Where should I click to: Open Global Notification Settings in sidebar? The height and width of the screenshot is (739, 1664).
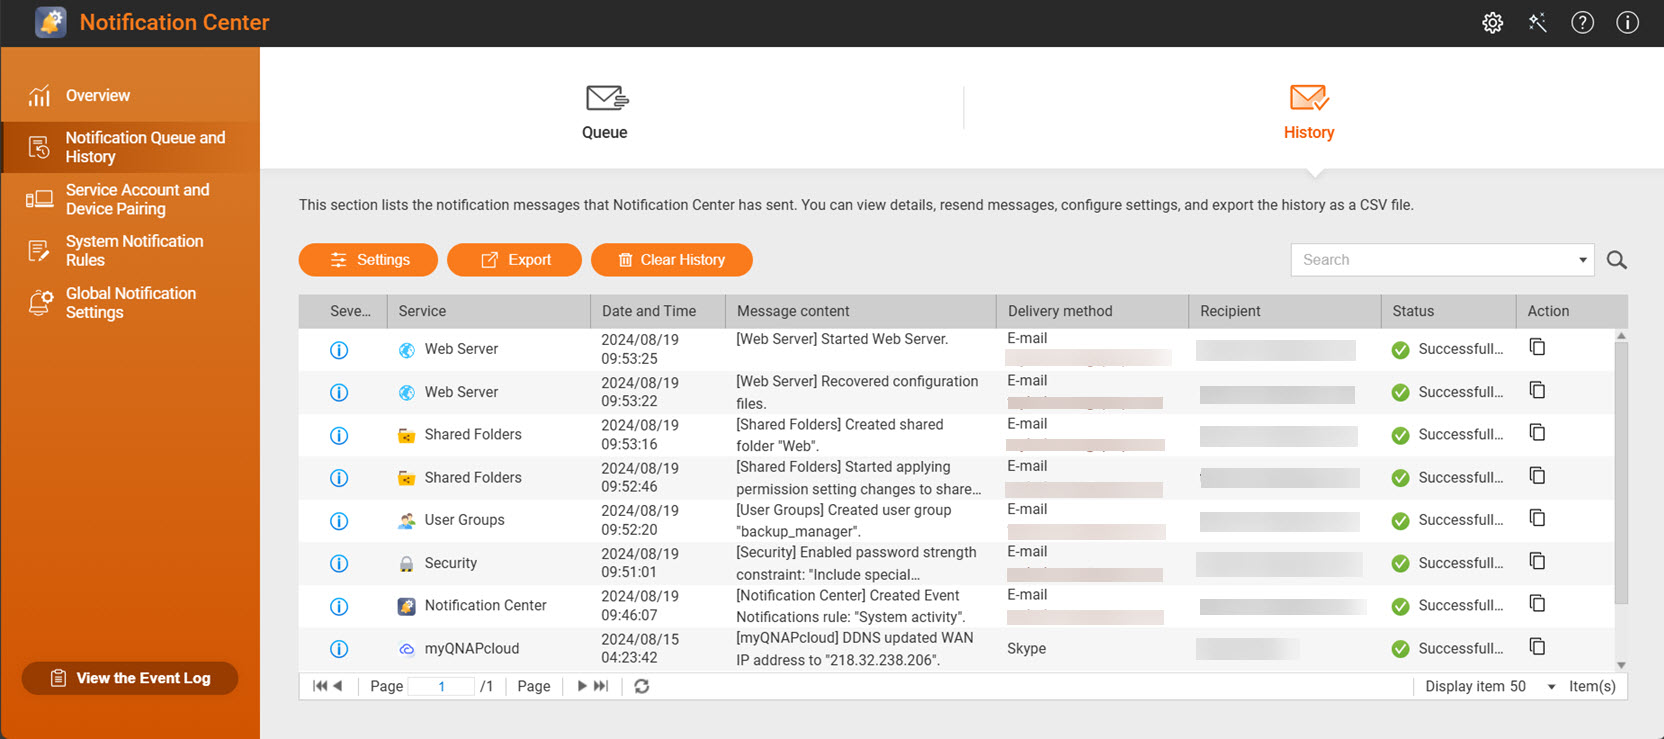(x=130, y=303)
